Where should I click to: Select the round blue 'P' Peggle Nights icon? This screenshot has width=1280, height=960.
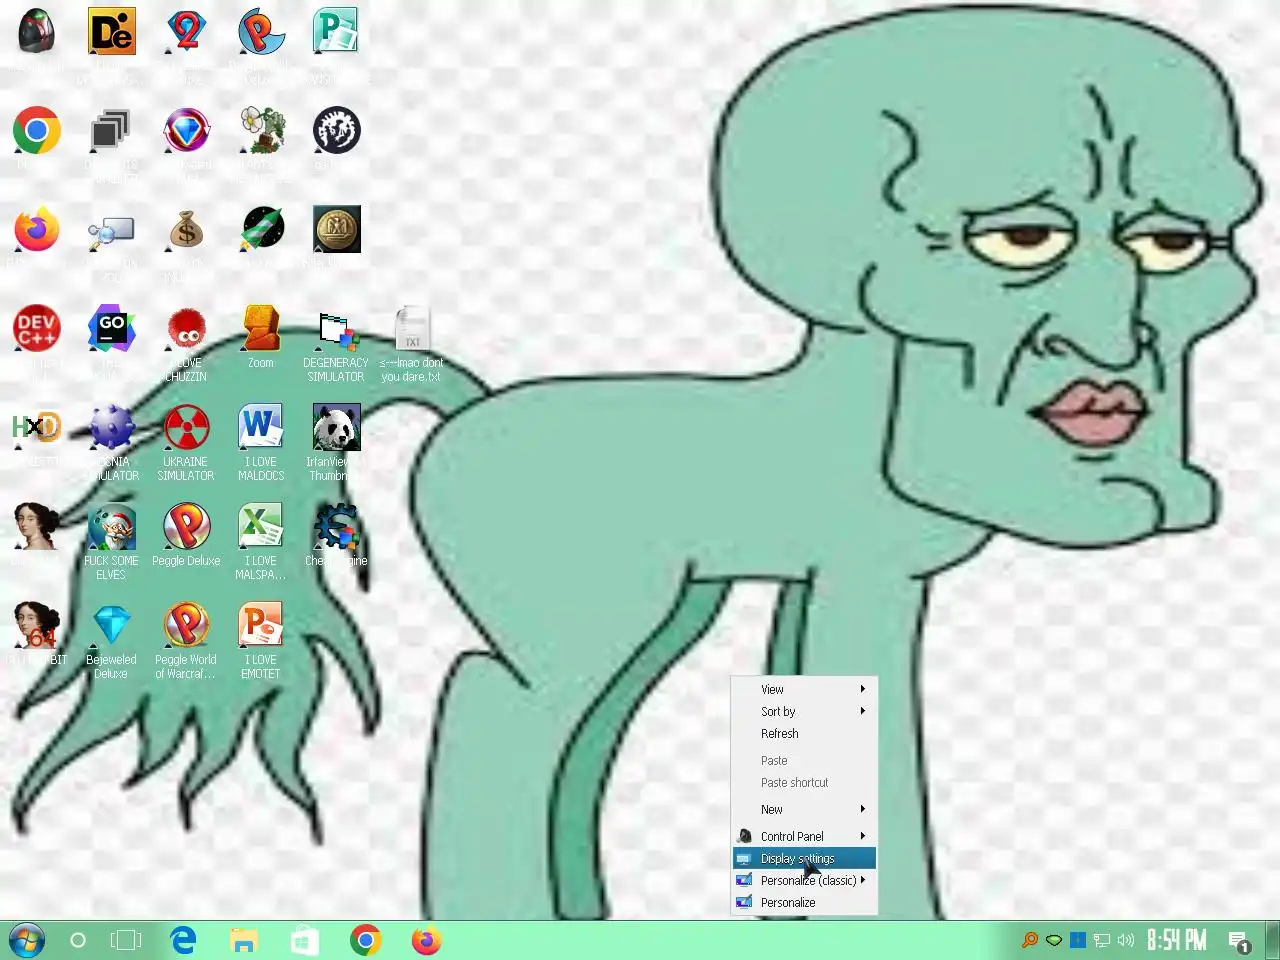262,31
